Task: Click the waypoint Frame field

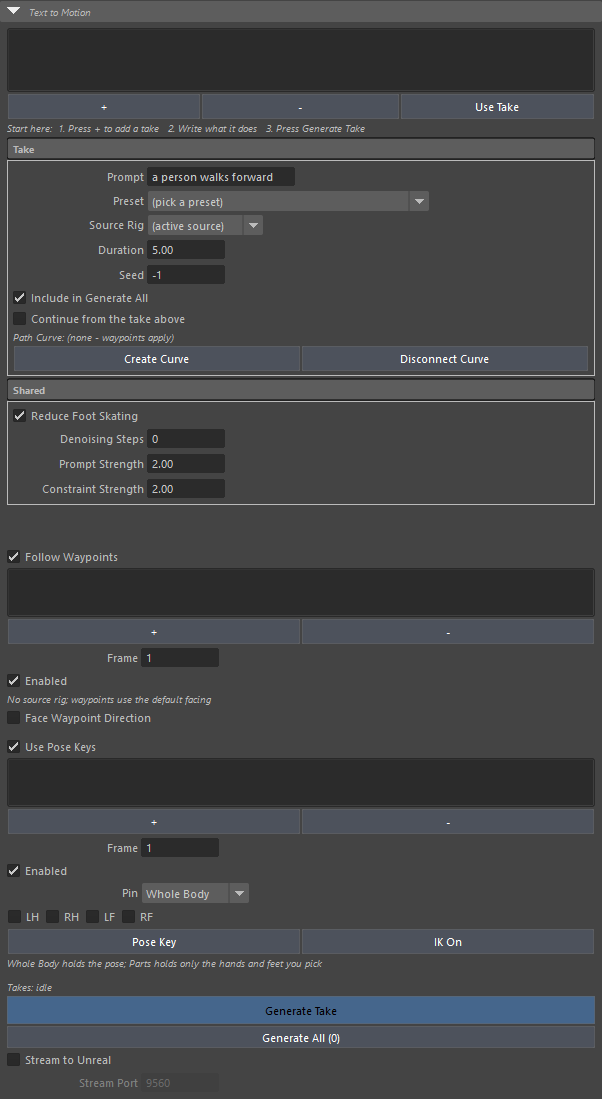Action: pos(180,657)
